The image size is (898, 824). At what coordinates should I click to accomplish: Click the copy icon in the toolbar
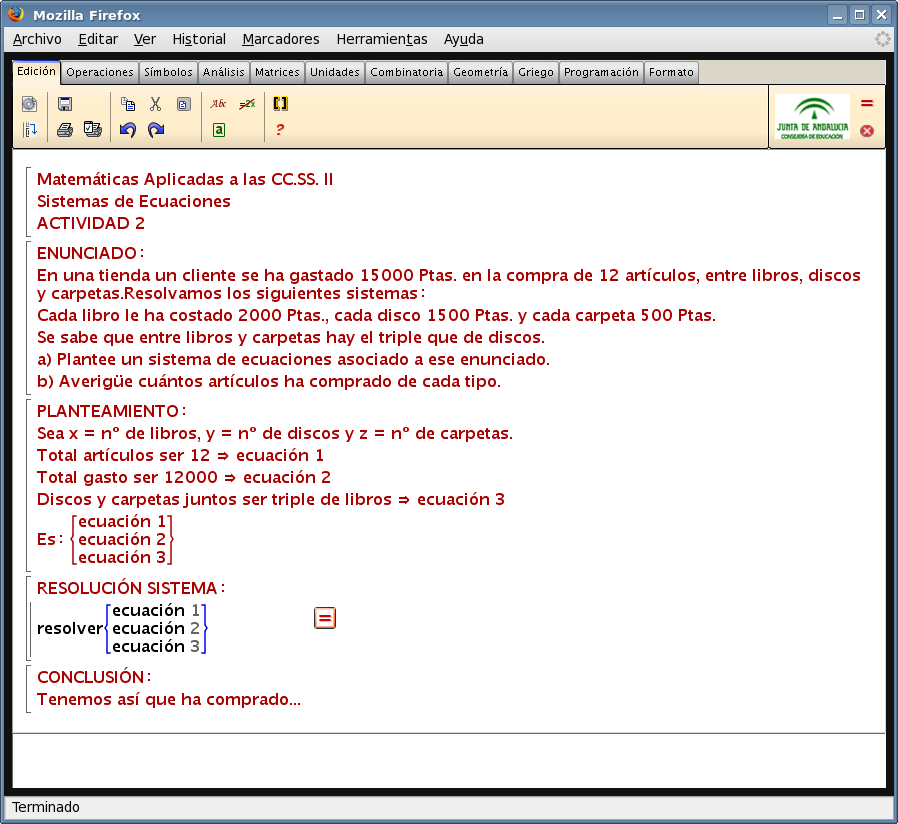pos(128,104)
